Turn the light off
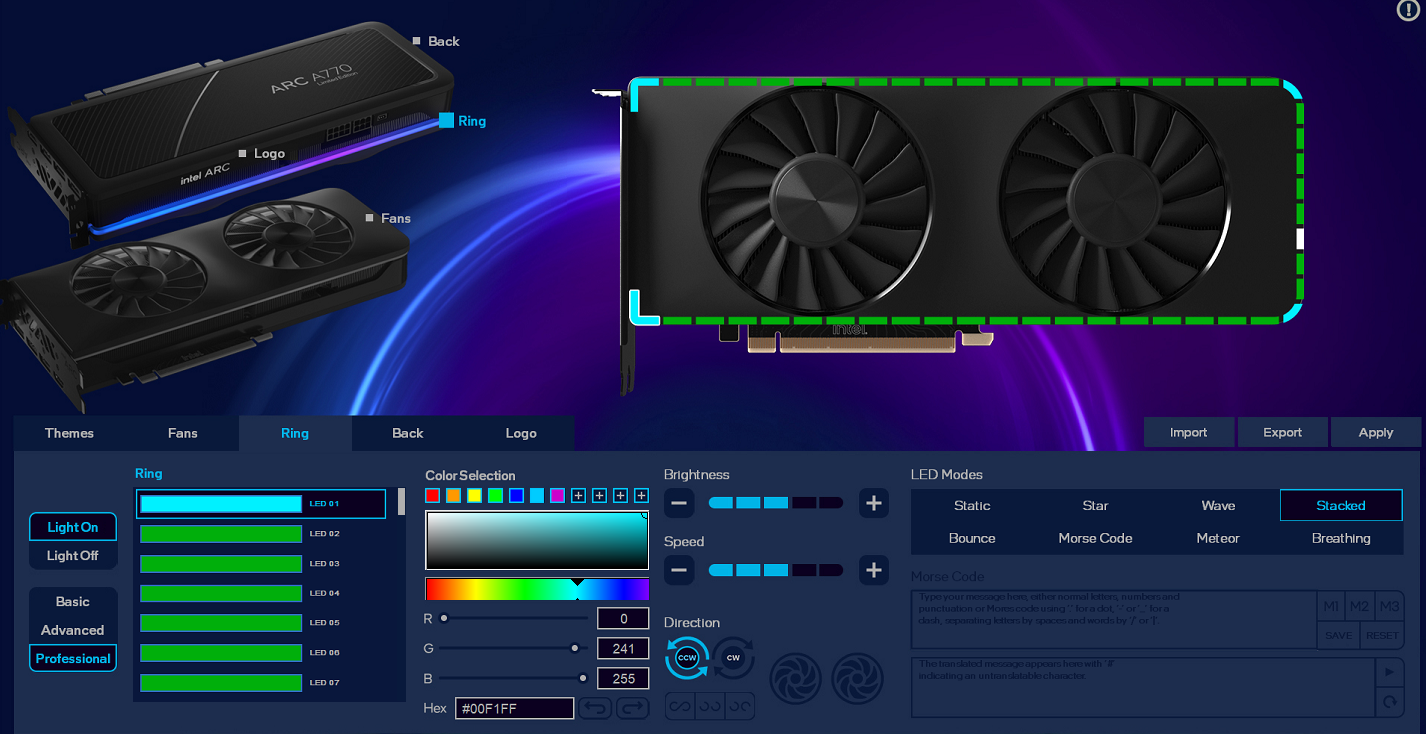The height and width of the screenshot is (734, 1426). pos(73,555)
